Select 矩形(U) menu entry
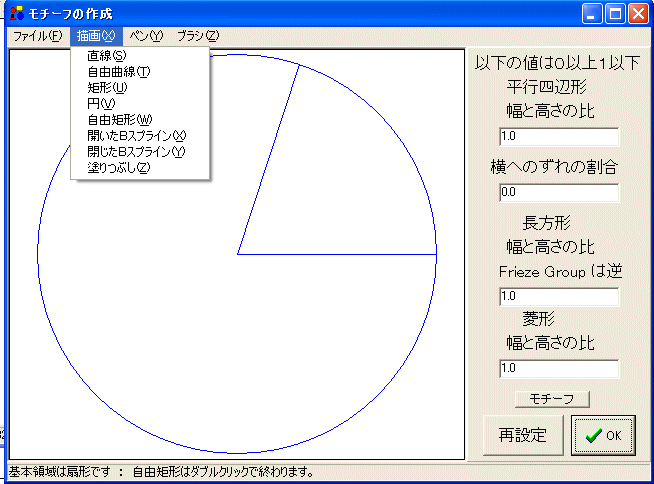The width and height of the screenshot is (654, 484). (x=140, y=88)
